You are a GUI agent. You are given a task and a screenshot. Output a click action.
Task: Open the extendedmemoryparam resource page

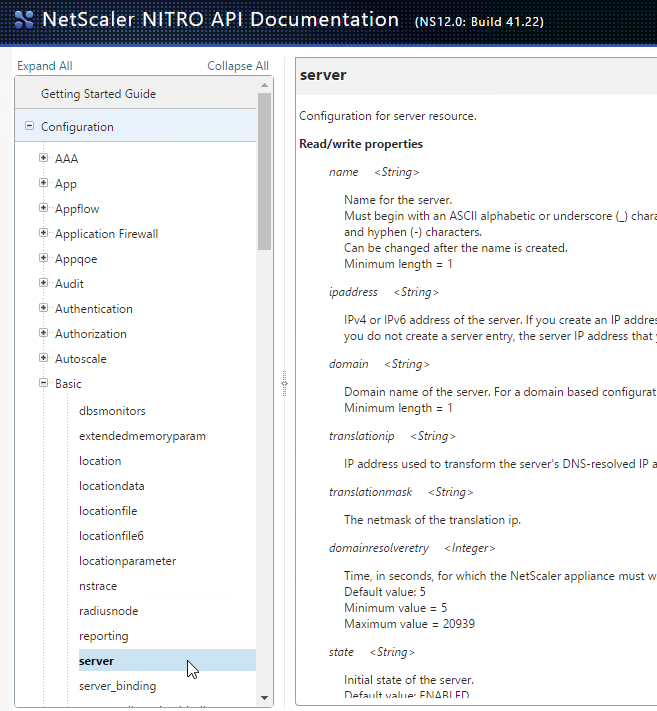point(142,436)
